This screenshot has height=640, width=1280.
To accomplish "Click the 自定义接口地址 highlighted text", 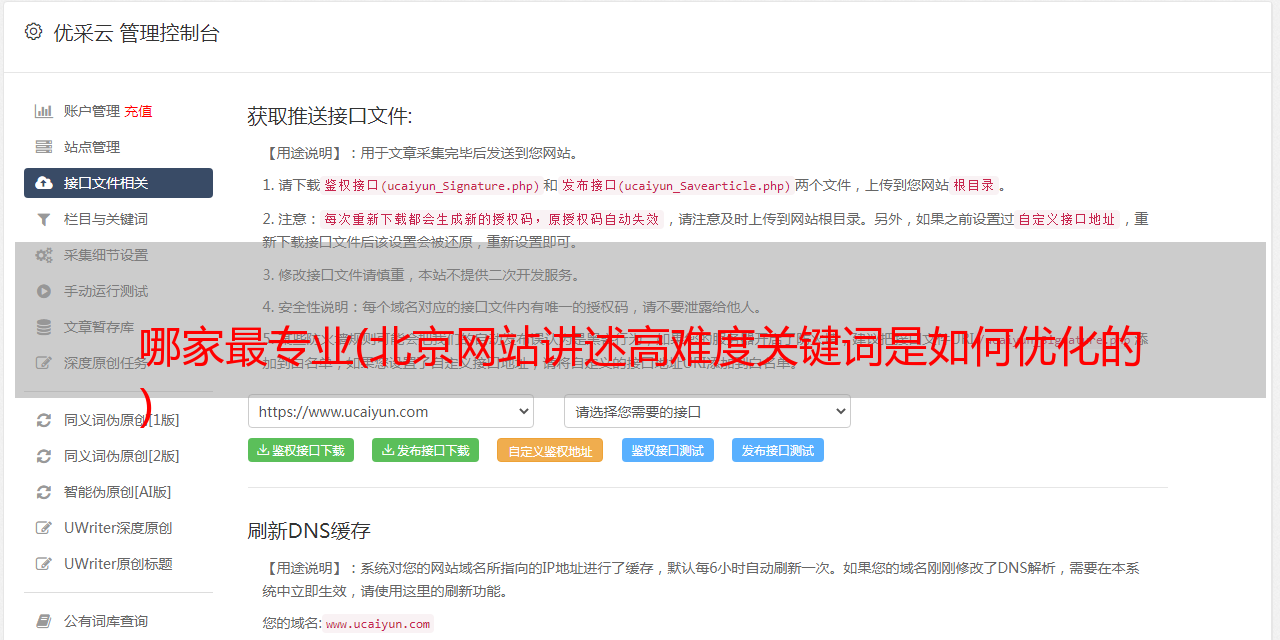I will coord(1067,219).
